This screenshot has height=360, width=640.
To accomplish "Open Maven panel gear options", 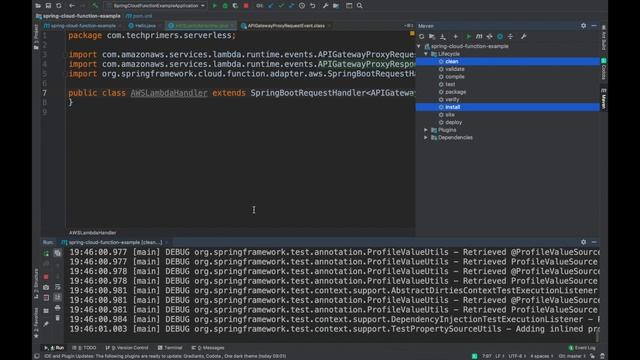I will 584,26.
